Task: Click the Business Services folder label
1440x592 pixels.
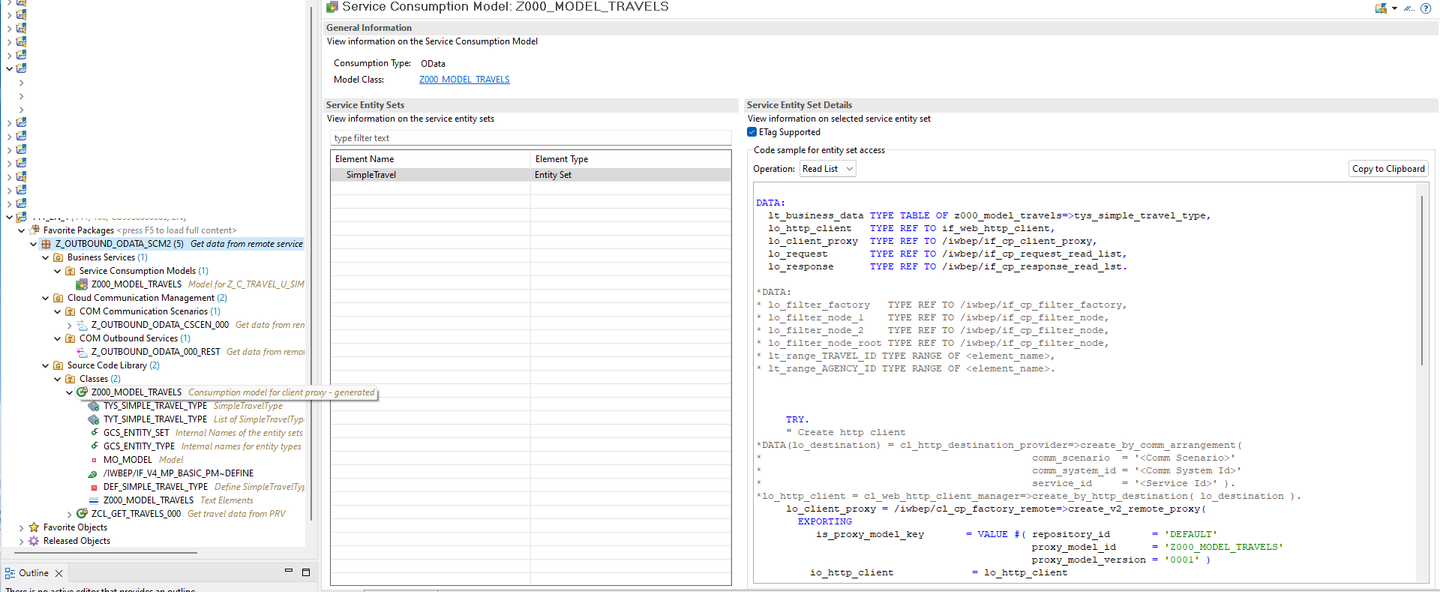Action: 101,257
